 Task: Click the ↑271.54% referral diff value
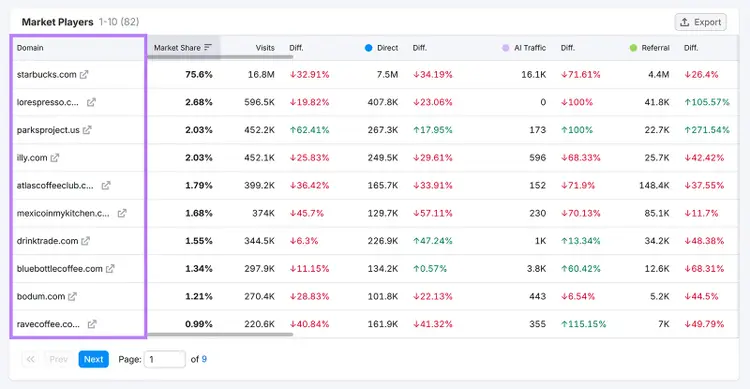pos(707,130)
